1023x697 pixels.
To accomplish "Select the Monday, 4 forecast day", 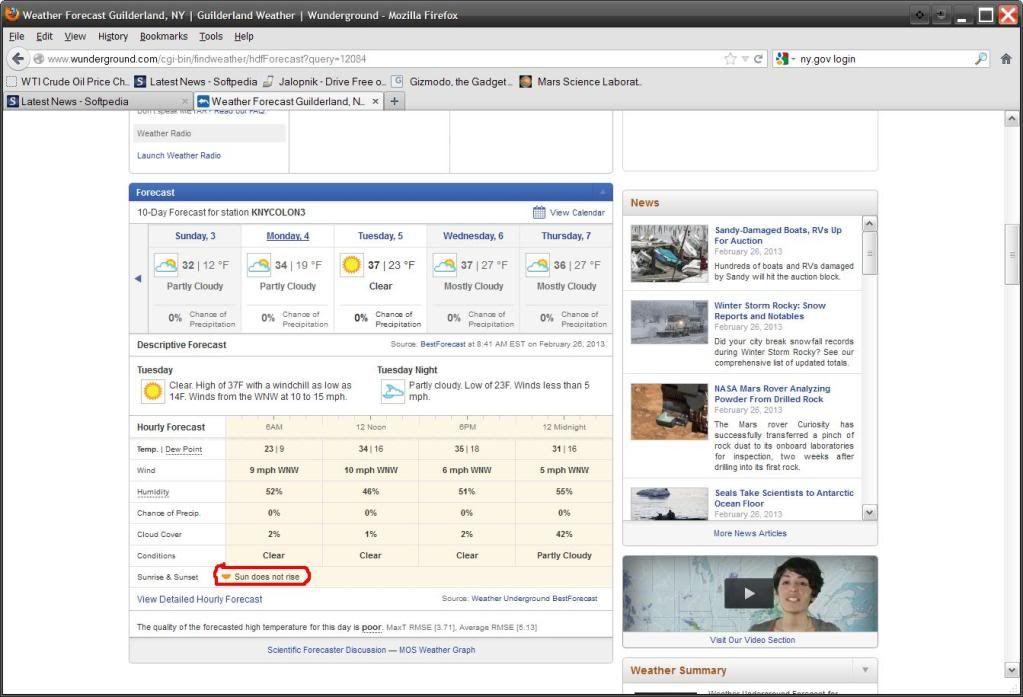I will point(288,236).
